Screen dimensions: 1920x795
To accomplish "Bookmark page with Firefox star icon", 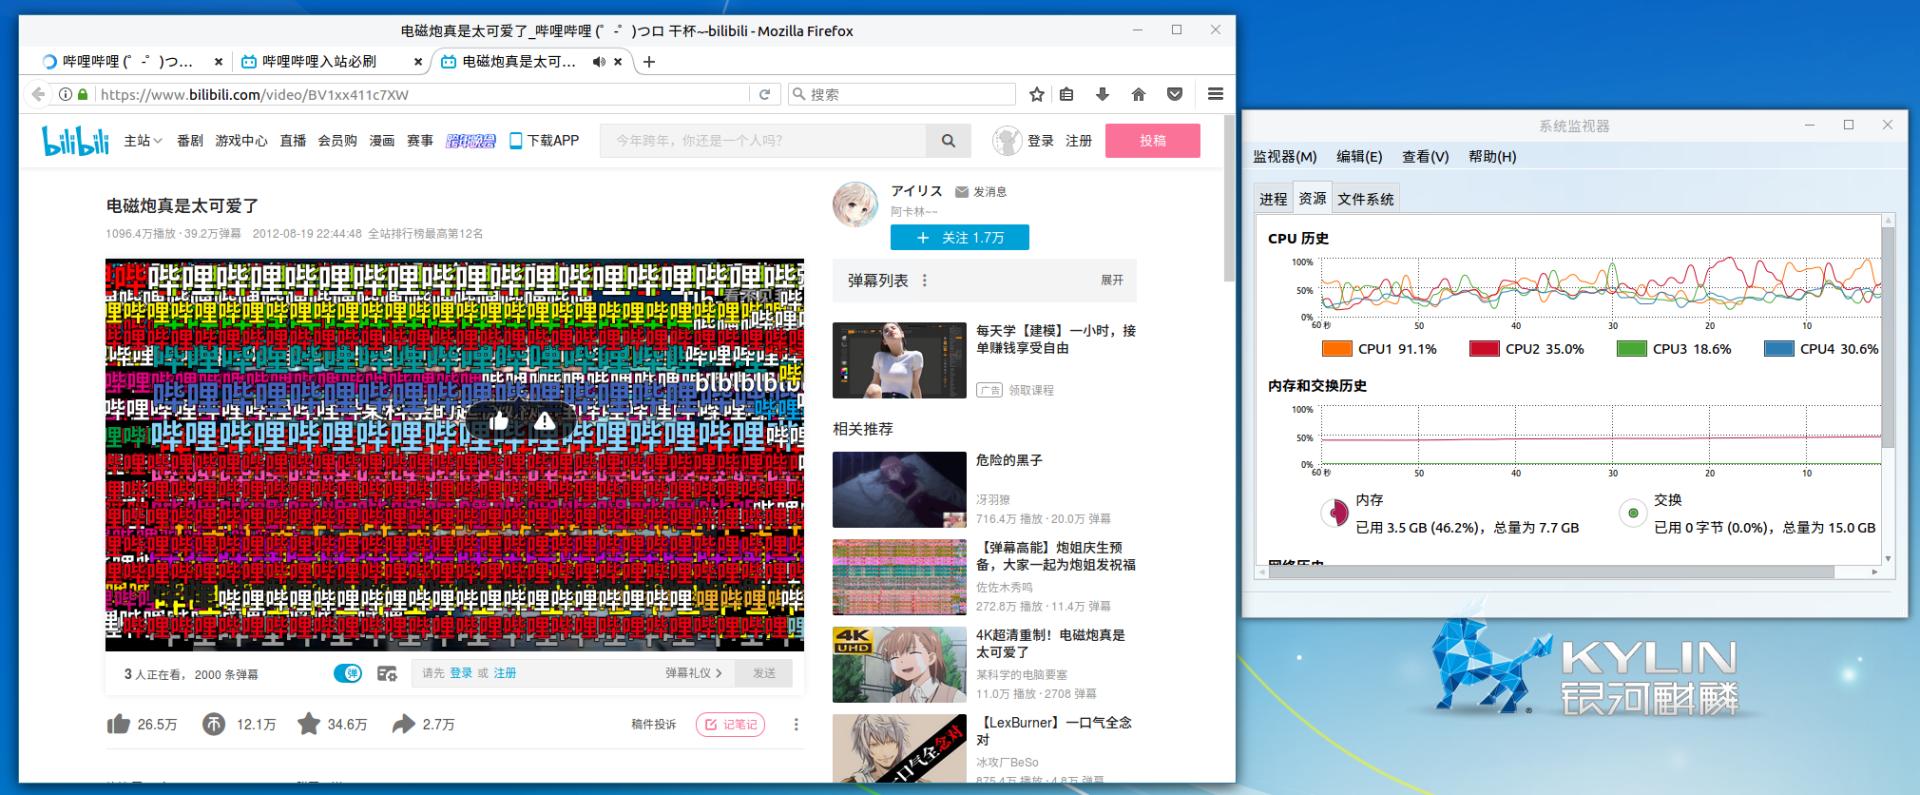I will point(1037,94).
